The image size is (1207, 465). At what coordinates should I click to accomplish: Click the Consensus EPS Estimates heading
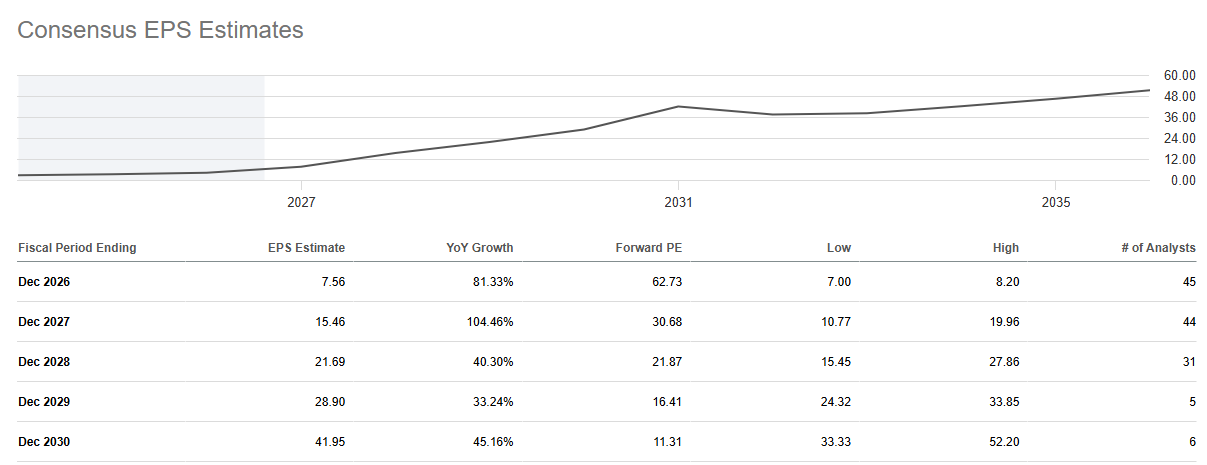click(x=161, y=31)
